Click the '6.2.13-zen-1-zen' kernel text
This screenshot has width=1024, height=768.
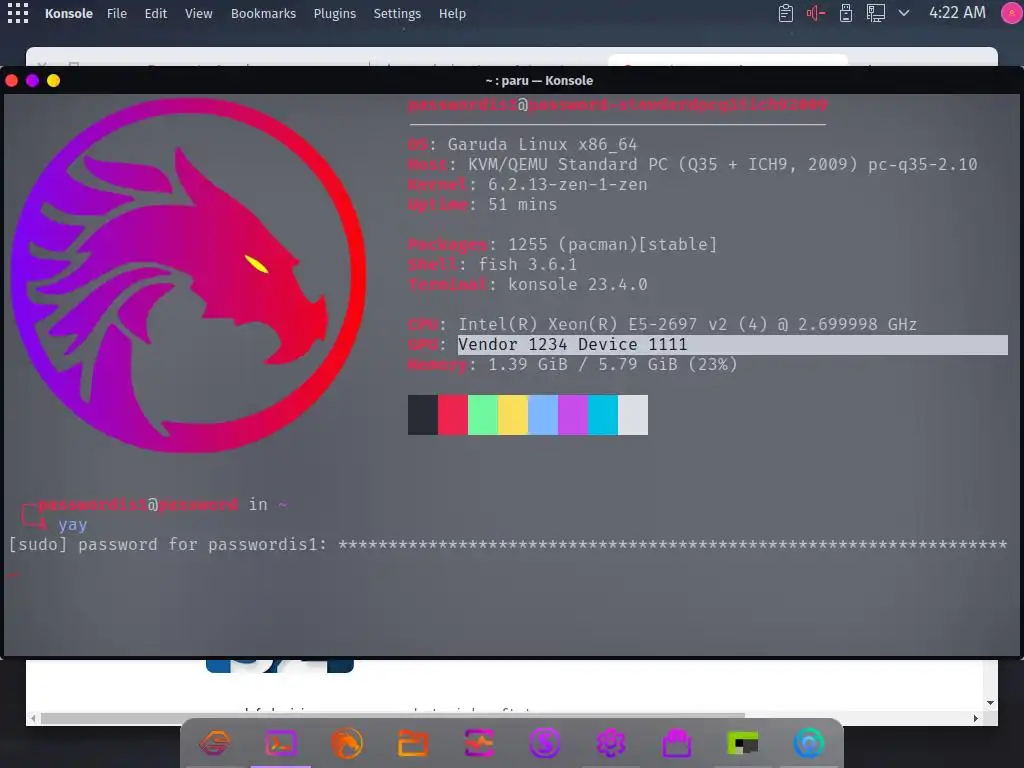coord(568,185)
